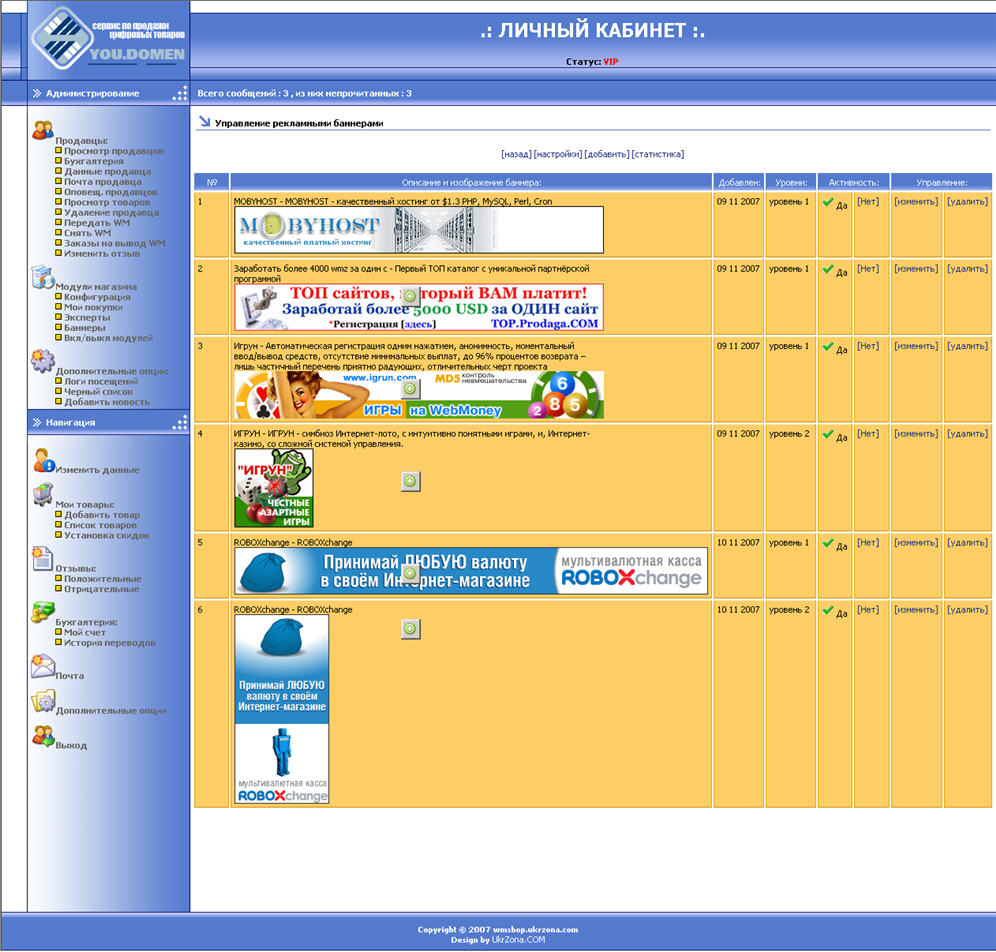Open the Навигация panel header
The image size is (996, 952).
point(109,422)
